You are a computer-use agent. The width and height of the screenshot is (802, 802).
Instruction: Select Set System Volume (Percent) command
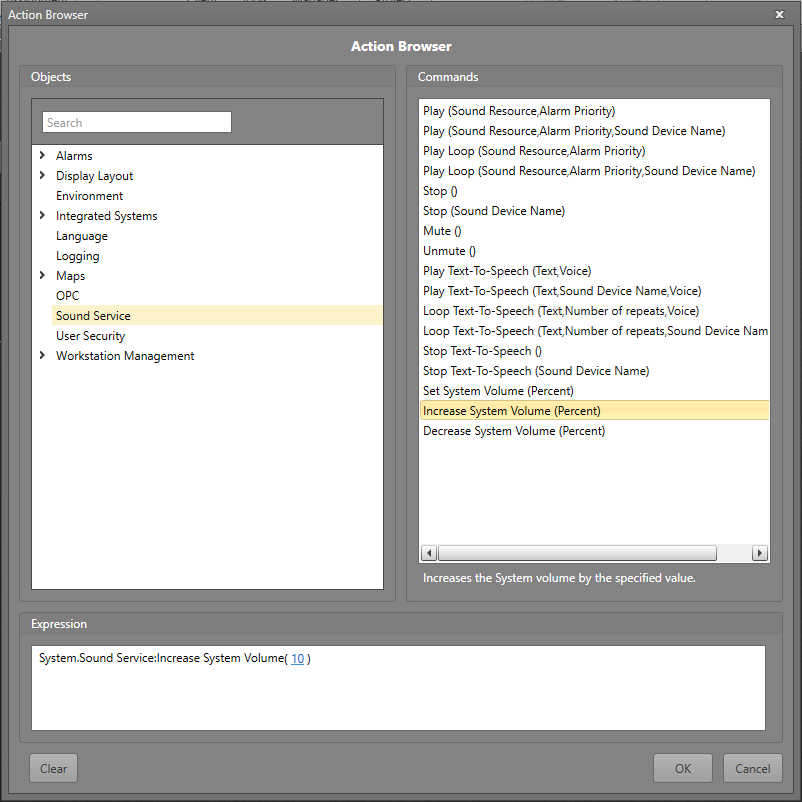tap(498, 391)
